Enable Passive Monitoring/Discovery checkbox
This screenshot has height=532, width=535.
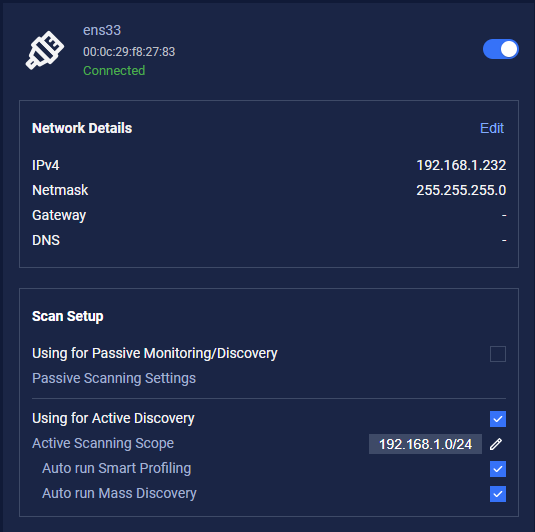tap(498, 354)
